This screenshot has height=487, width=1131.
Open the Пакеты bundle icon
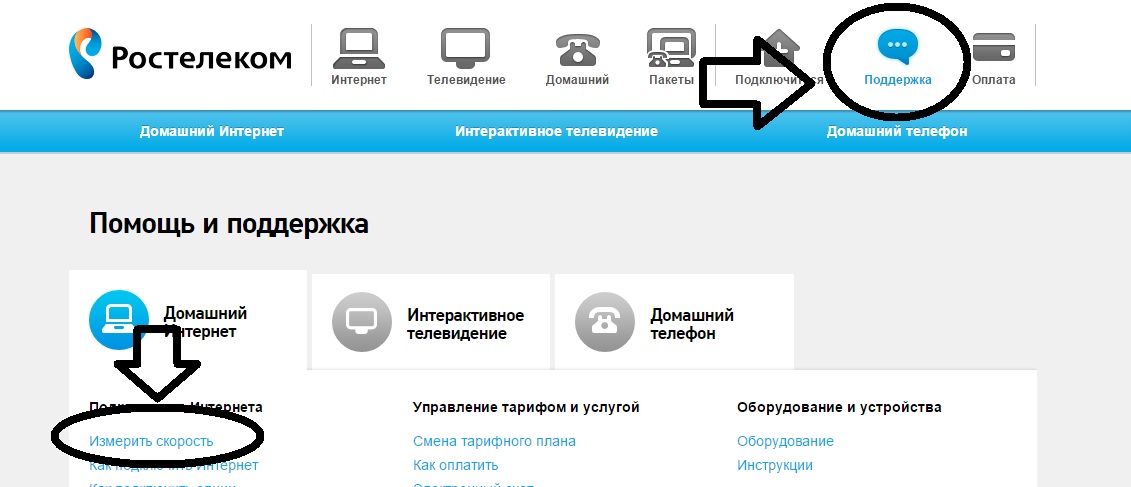pos(671,48)
